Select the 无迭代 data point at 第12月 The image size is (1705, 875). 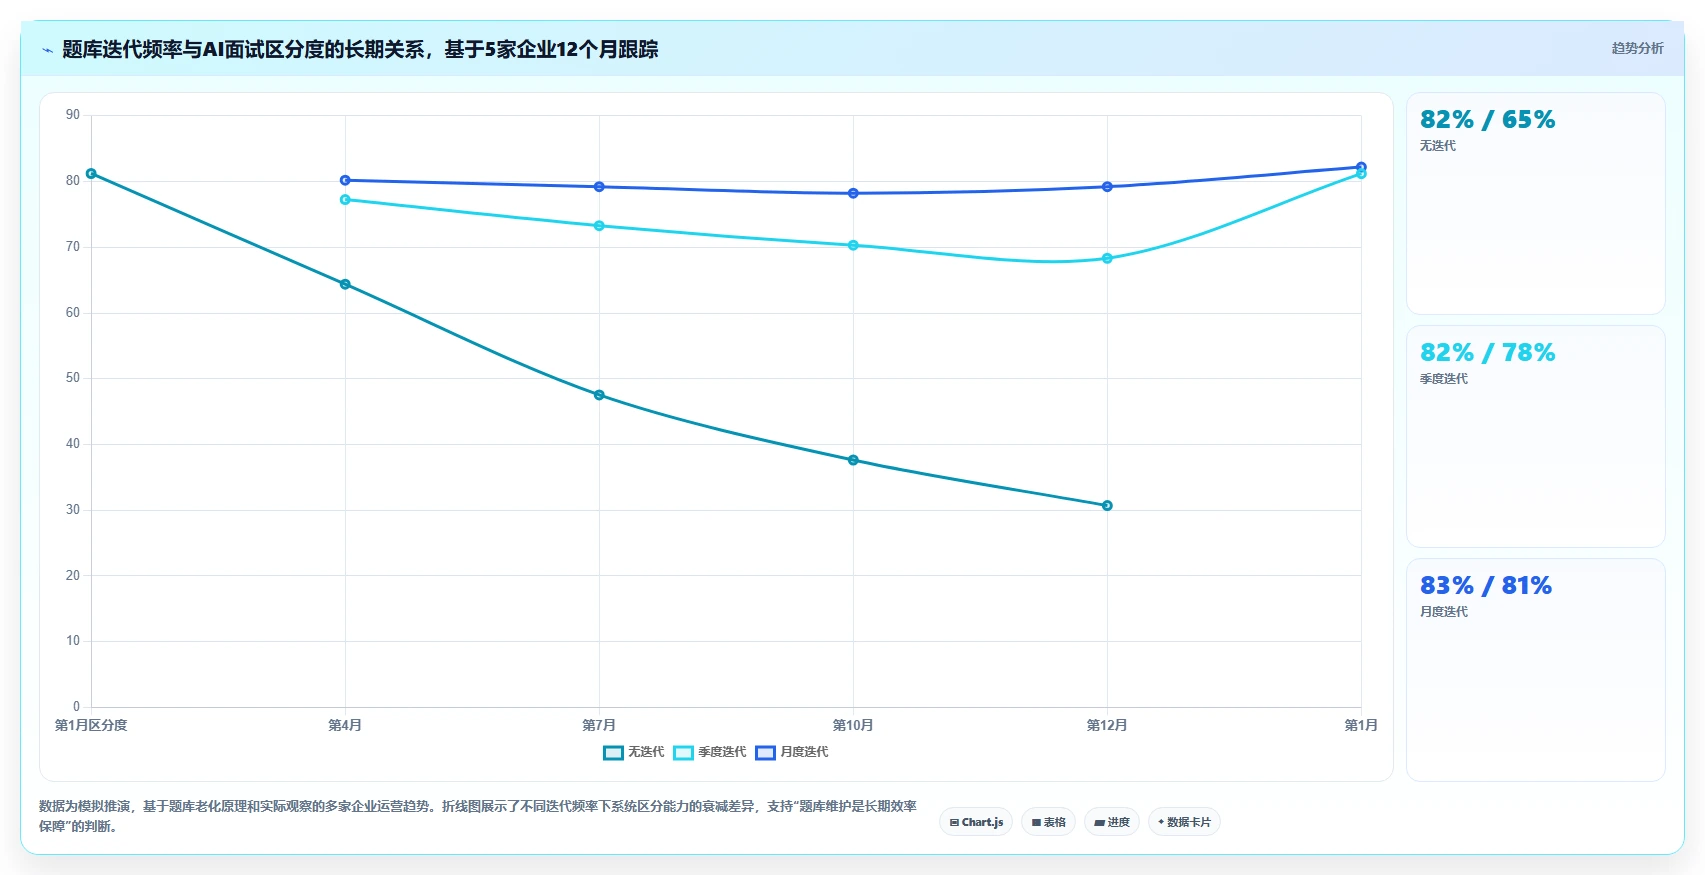1107,506
